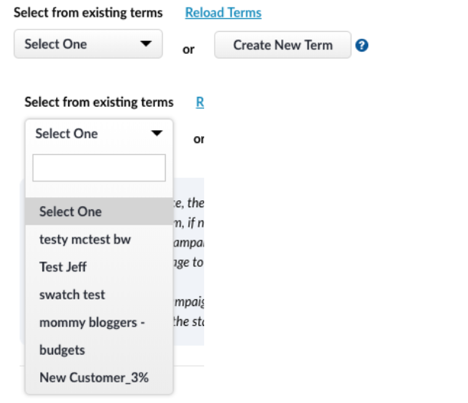Click the italic help text behind the dropdown
This screenshot has height=403, width=468.
click(x=189, y=262)
